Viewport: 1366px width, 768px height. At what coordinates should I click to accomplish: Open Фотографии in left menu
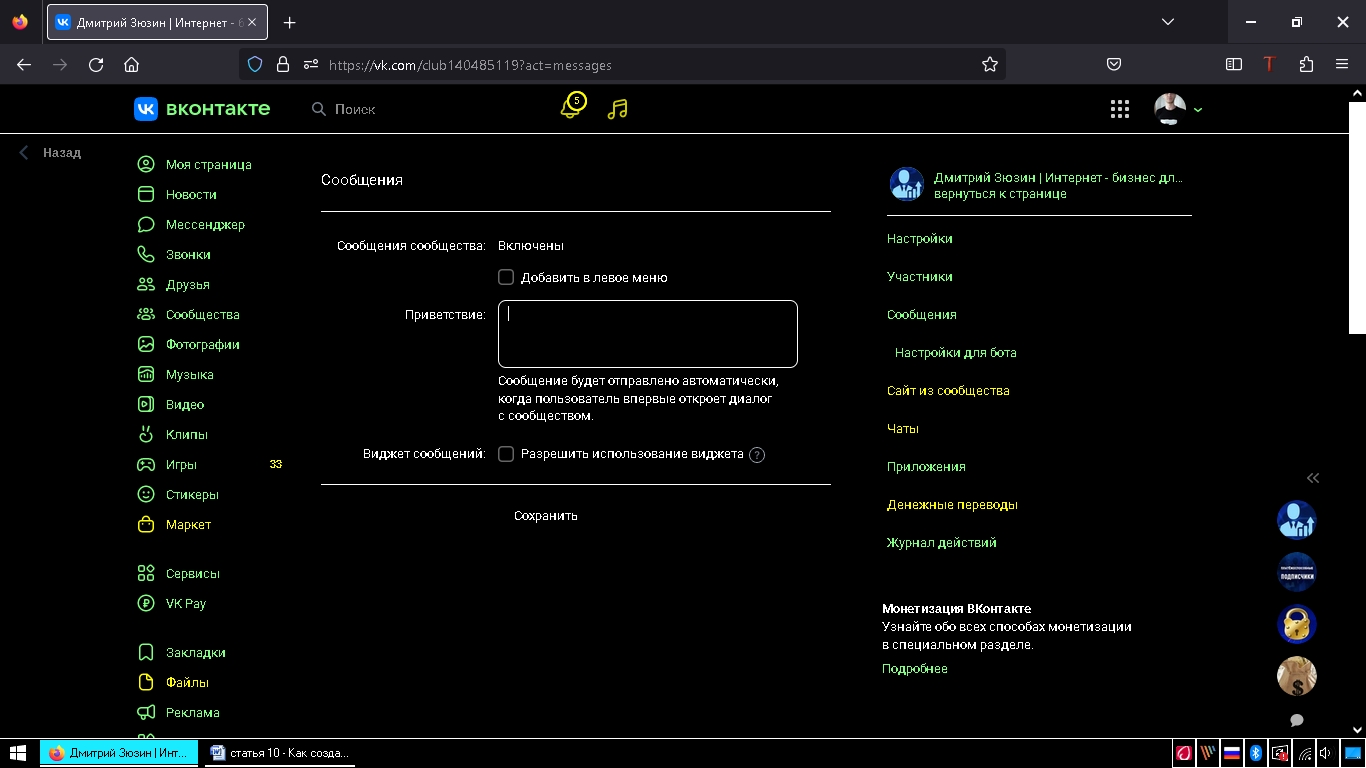point(203,345)
